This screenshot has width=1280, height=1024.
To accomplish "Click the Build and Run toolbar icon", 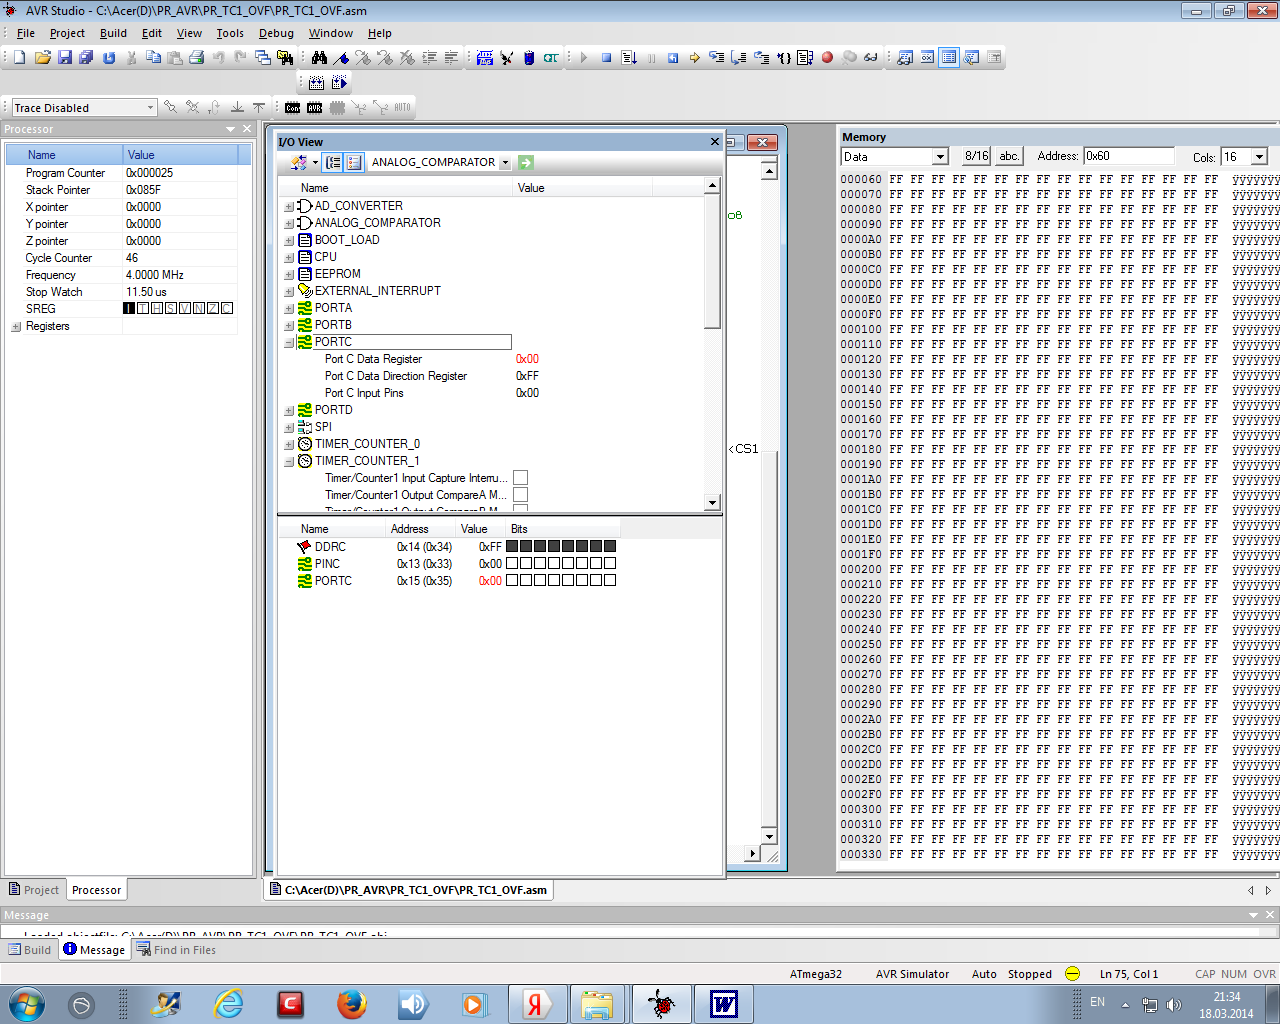I will point(339,83).
